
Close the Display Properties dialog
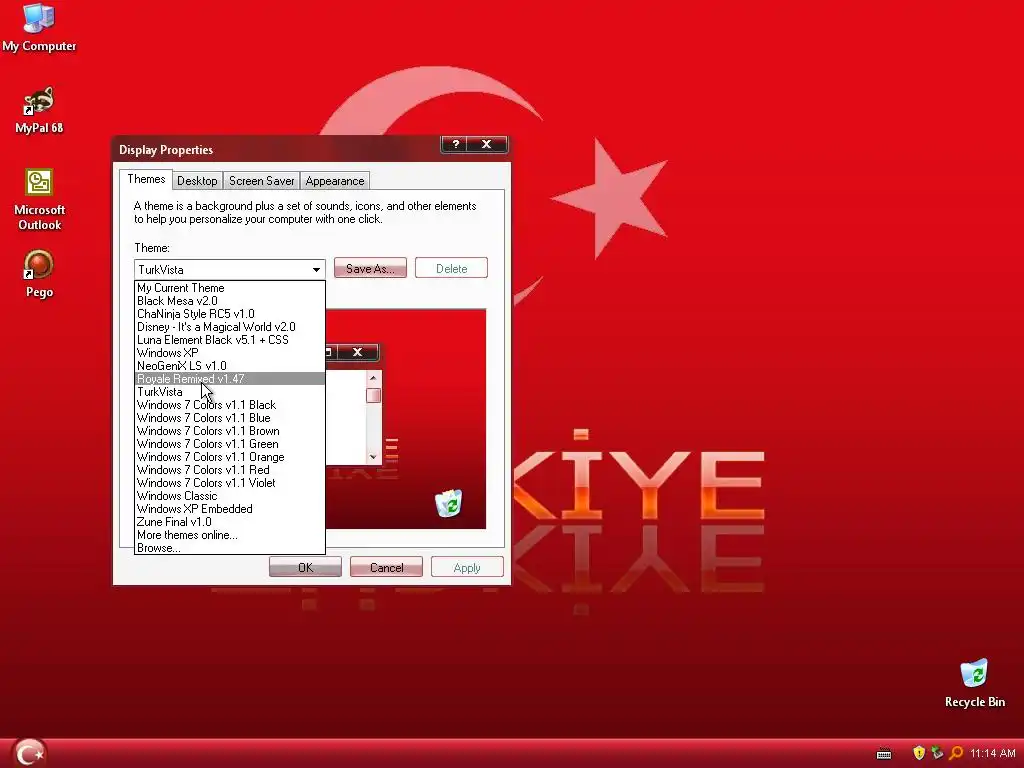coord(487,144)
